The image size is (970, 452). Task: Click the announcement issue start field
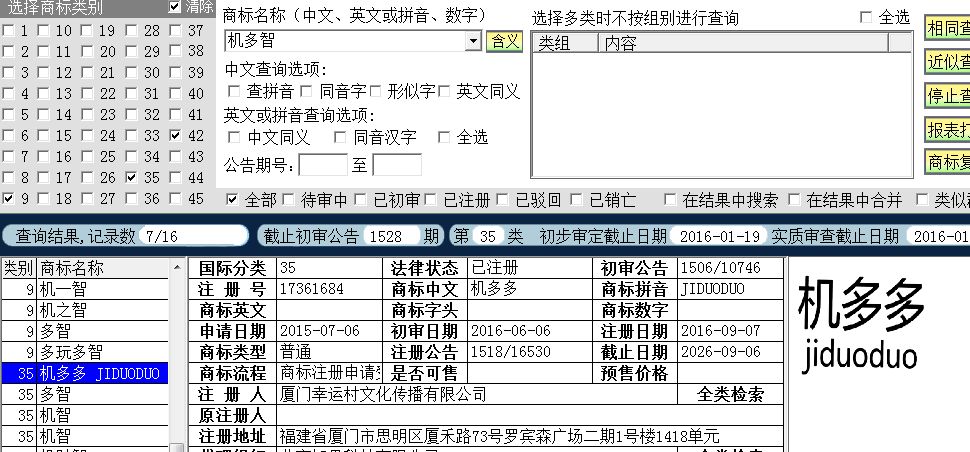click(323, 165)
